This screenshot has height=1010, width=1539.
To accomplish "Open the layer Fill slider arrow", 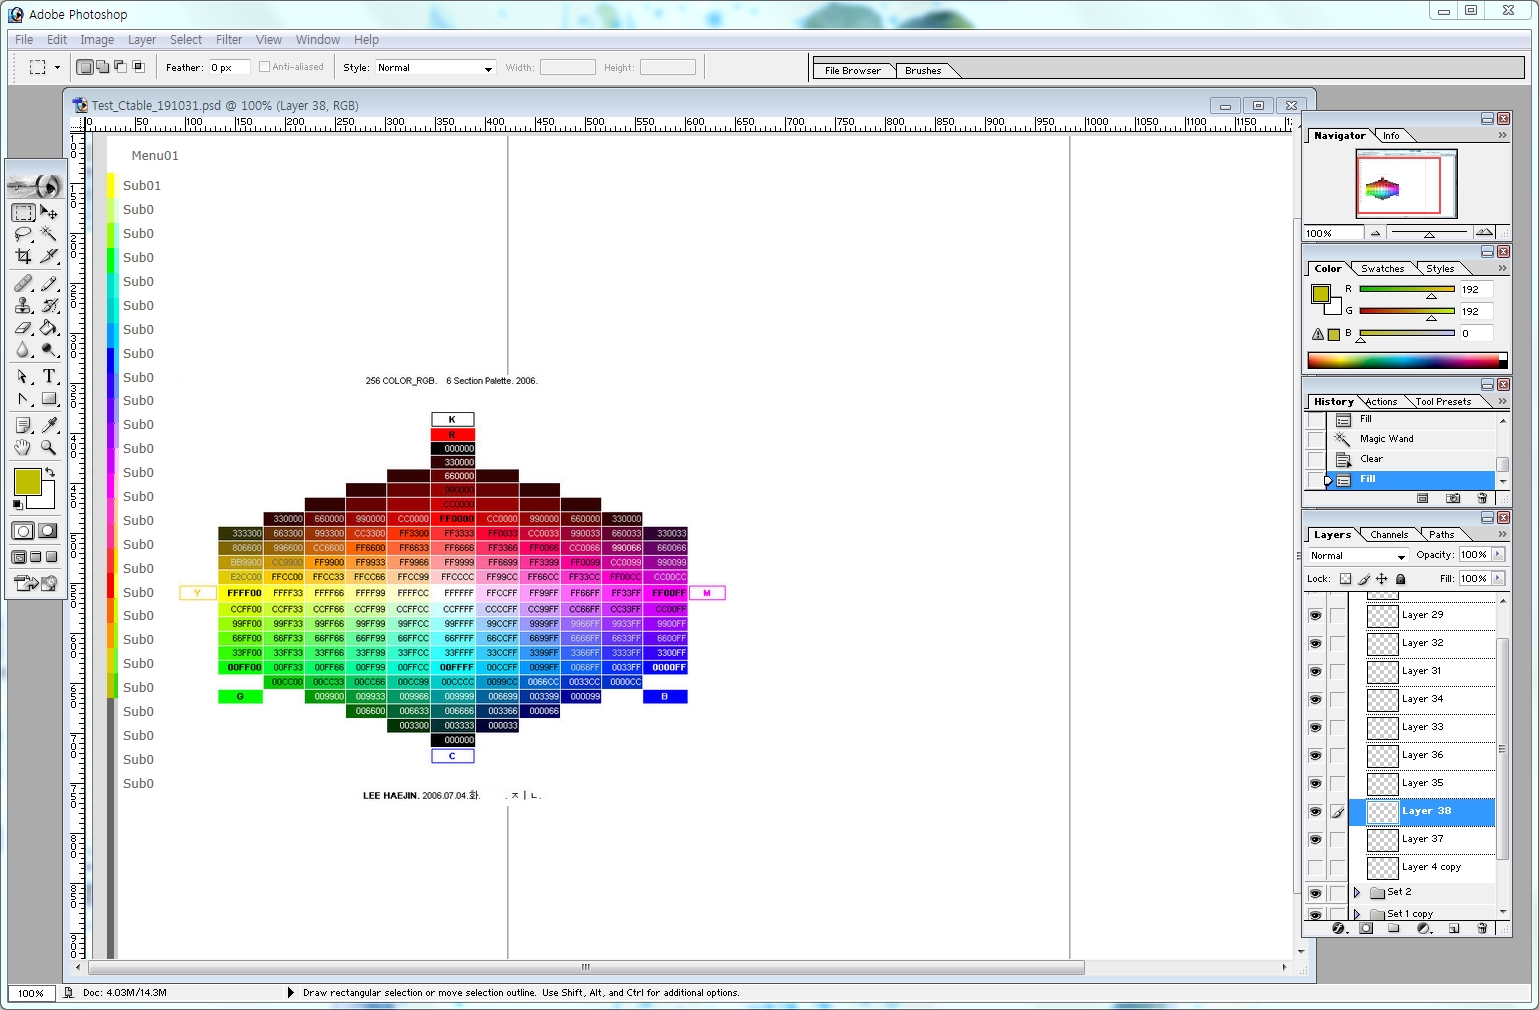I will pos(1498,579).
